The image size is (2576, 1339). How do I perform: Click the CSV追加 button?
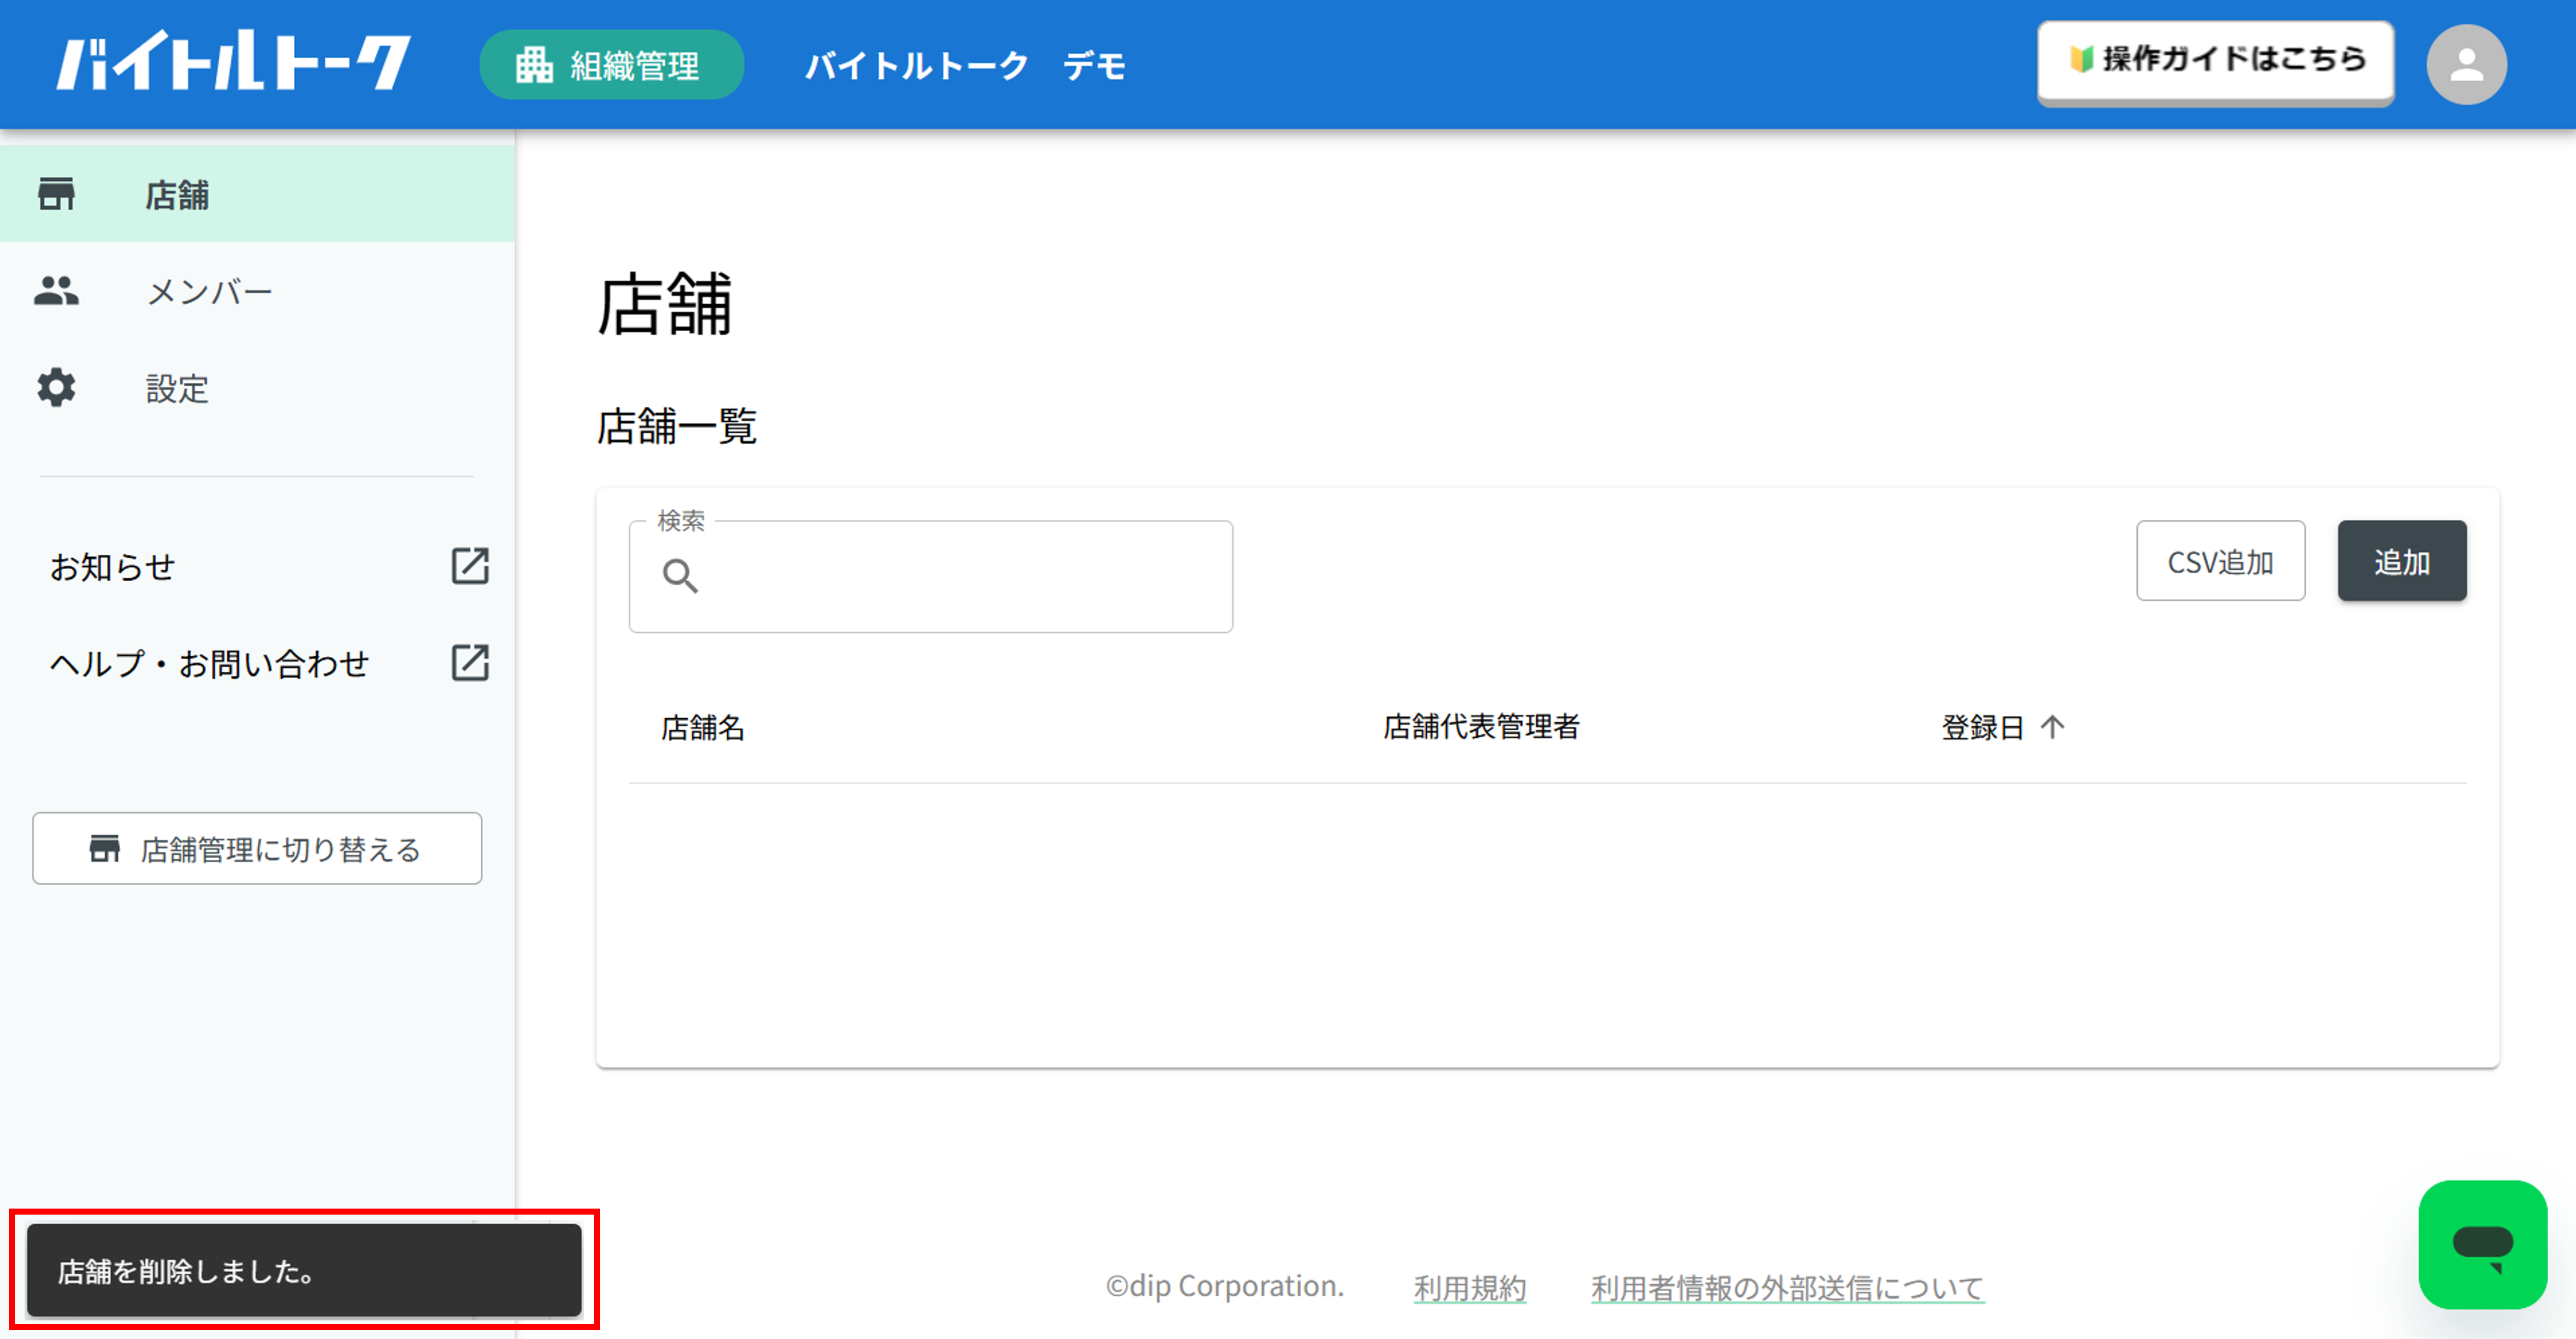coord(2221,561)
